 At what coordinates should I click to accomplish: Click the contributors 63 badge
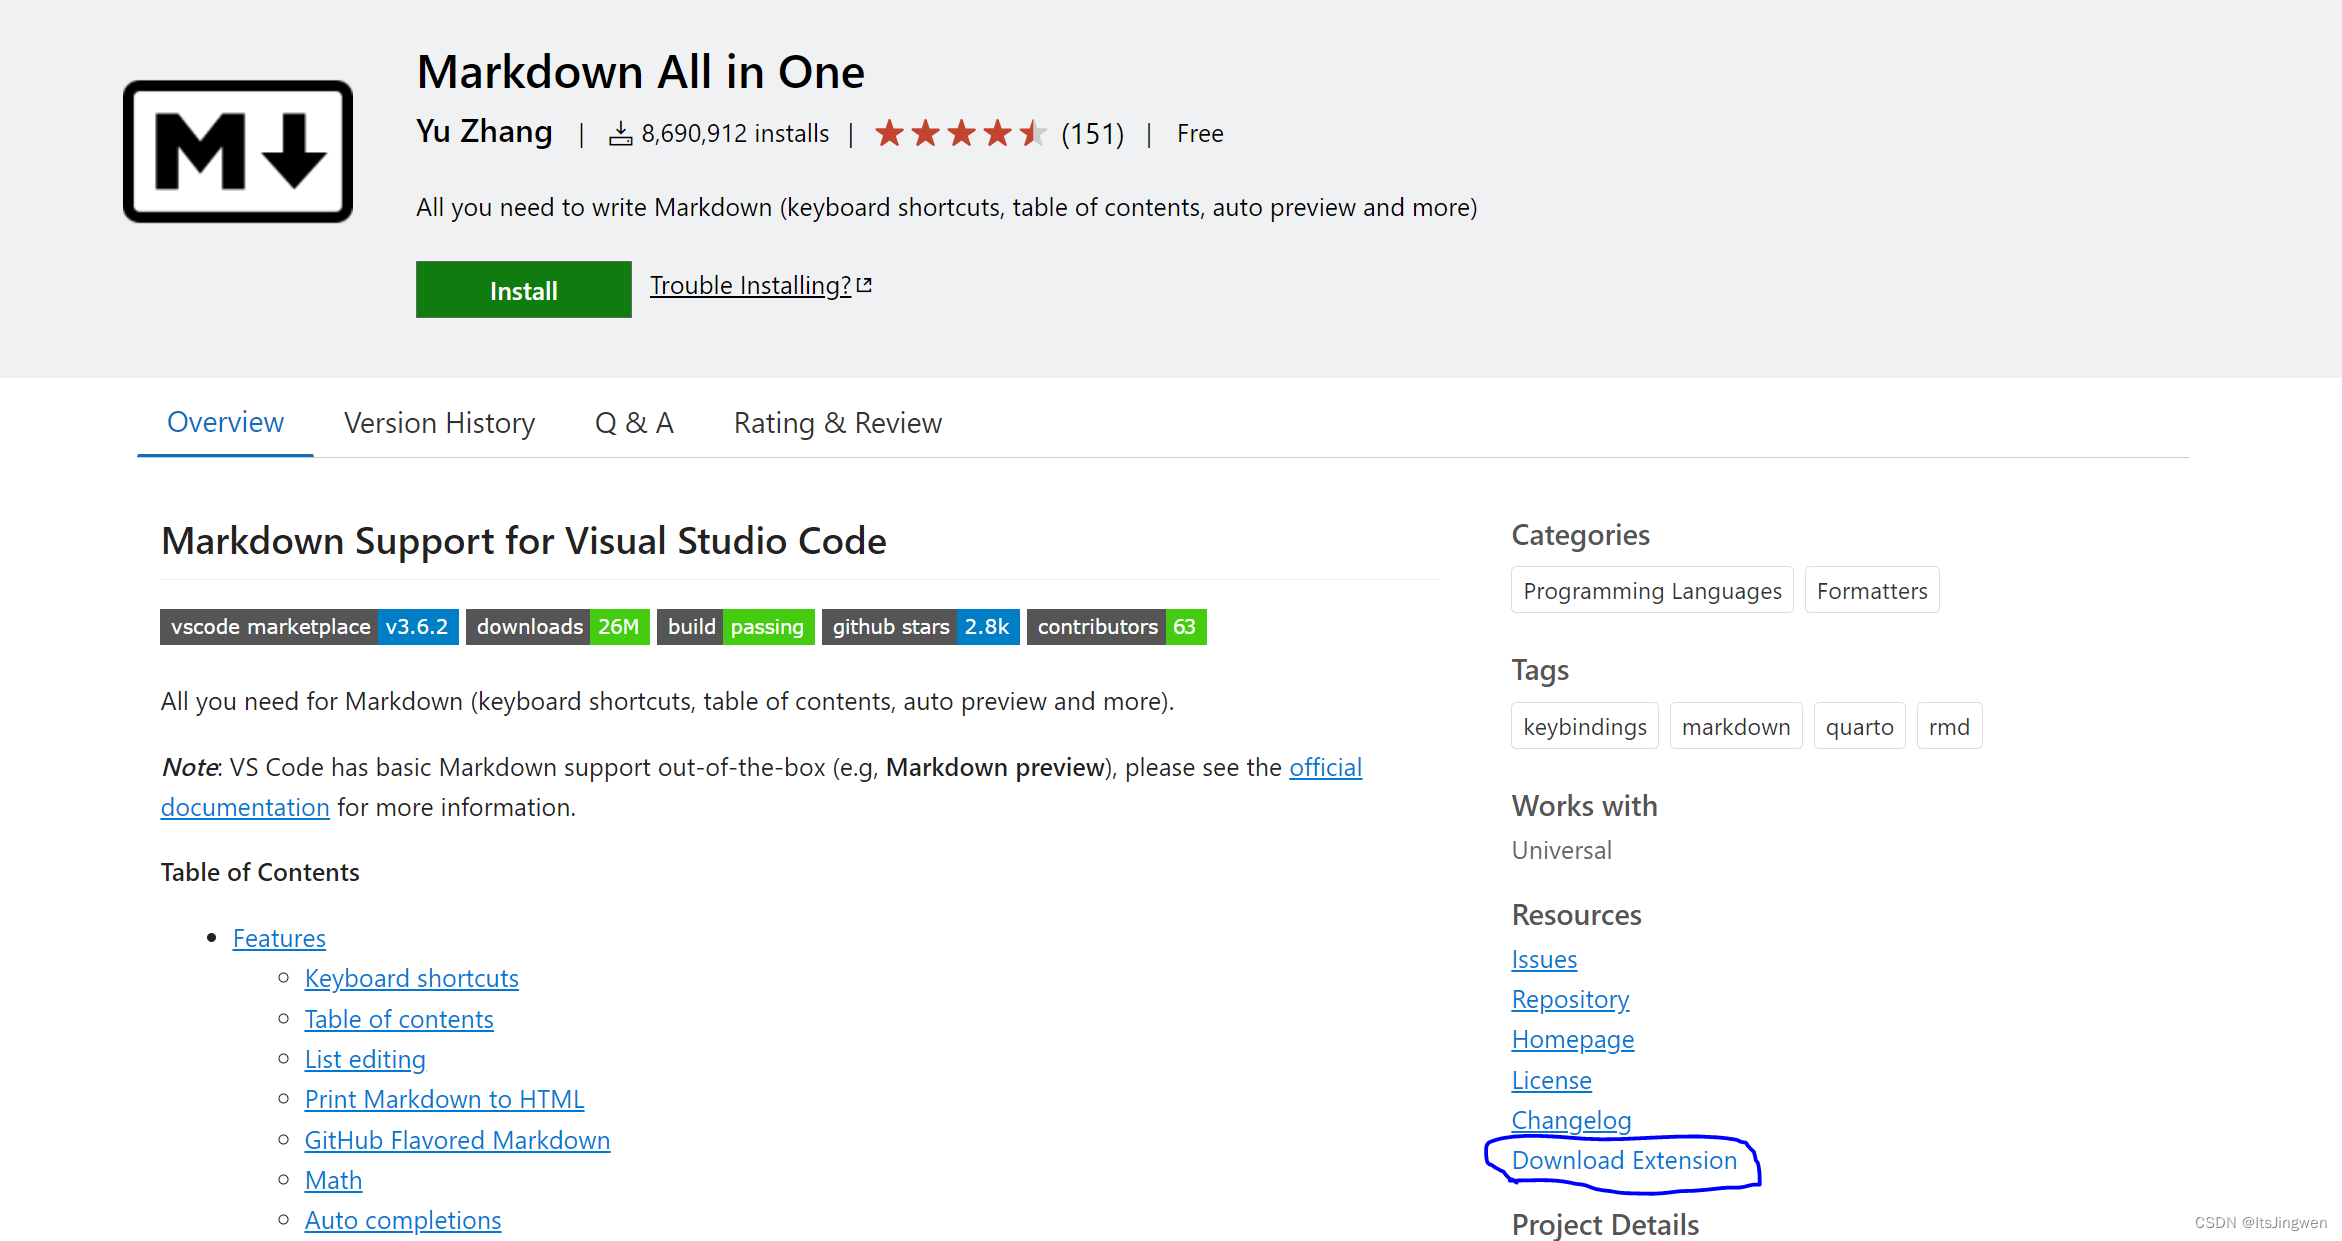tap(1116, 627)
